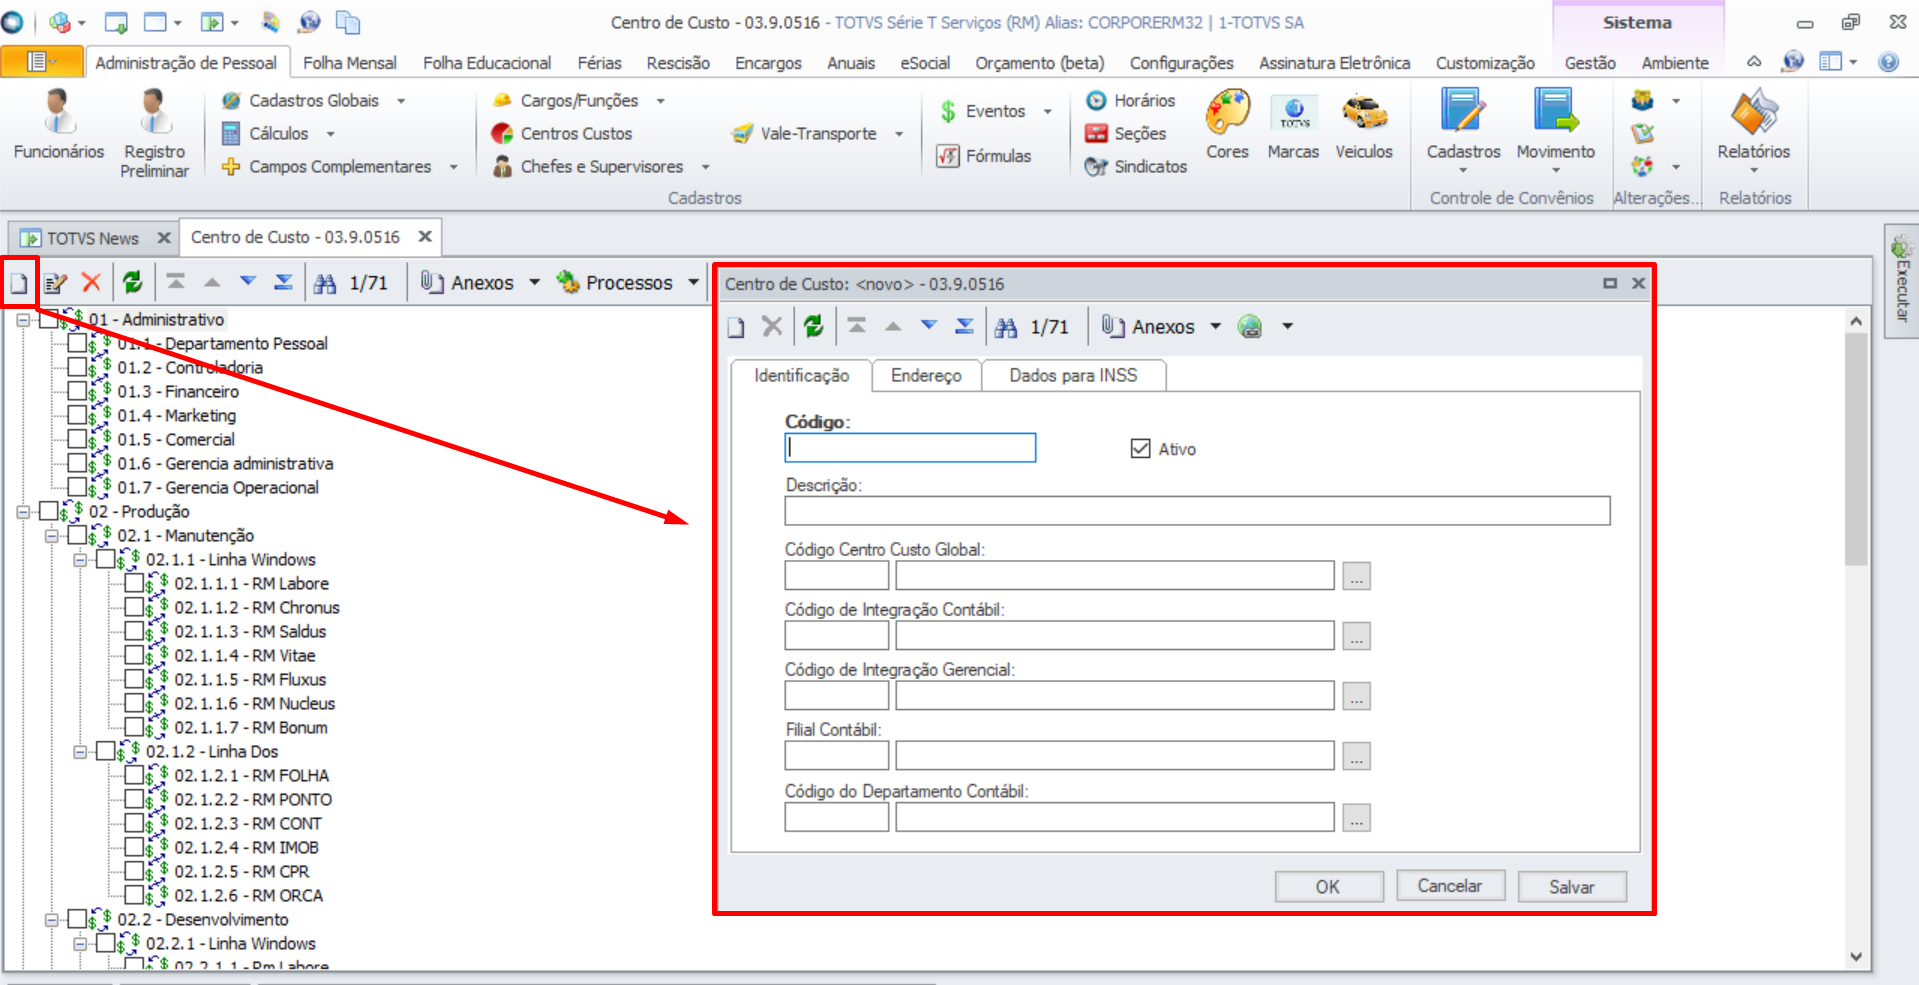Check the 02.1.1.1 - RM Labore checkbox

tap(134, 583)
